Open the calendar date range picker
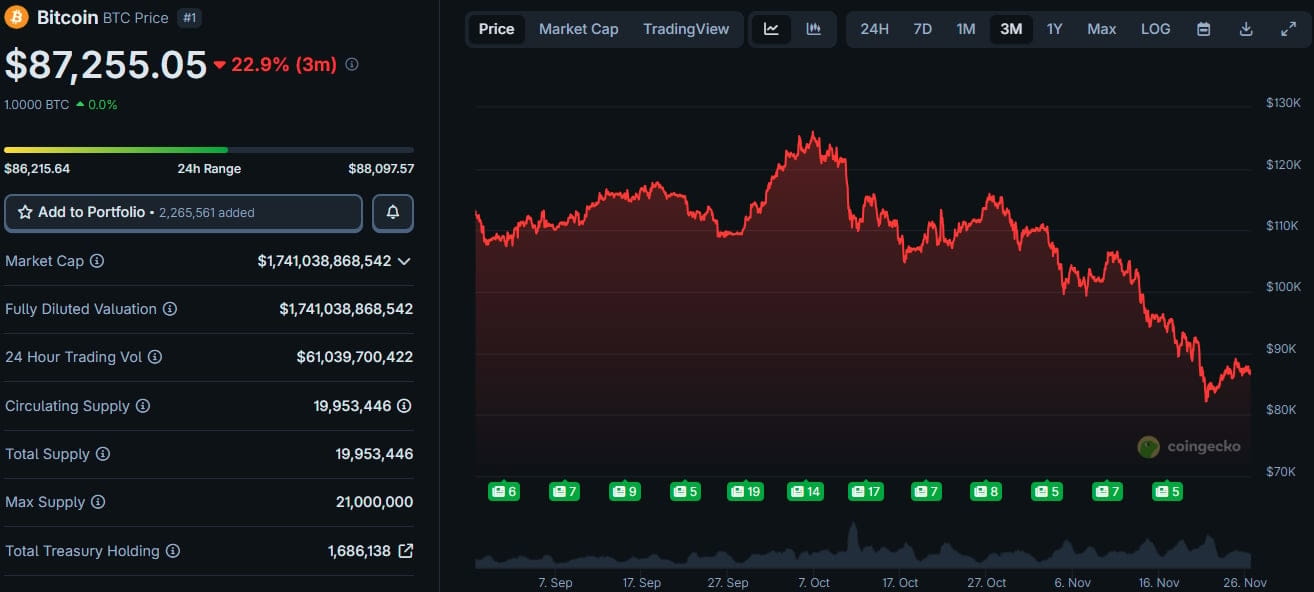This screenshot has width=1314, height=592. (x=1204, y=29)
